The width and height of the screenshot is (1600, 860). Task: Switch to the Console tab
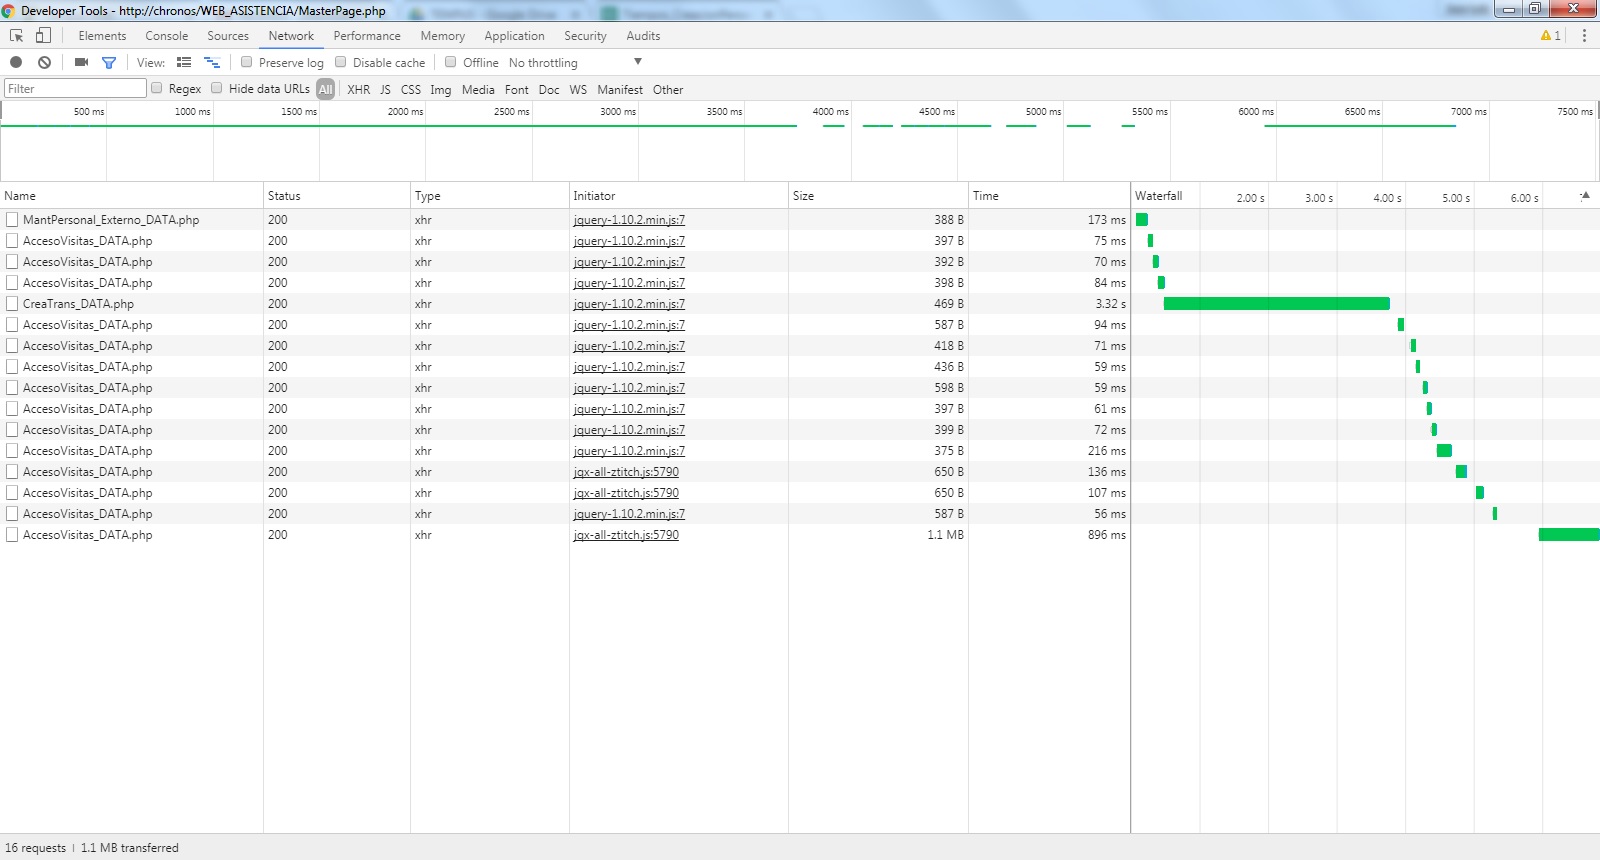(x=166, y=36)
